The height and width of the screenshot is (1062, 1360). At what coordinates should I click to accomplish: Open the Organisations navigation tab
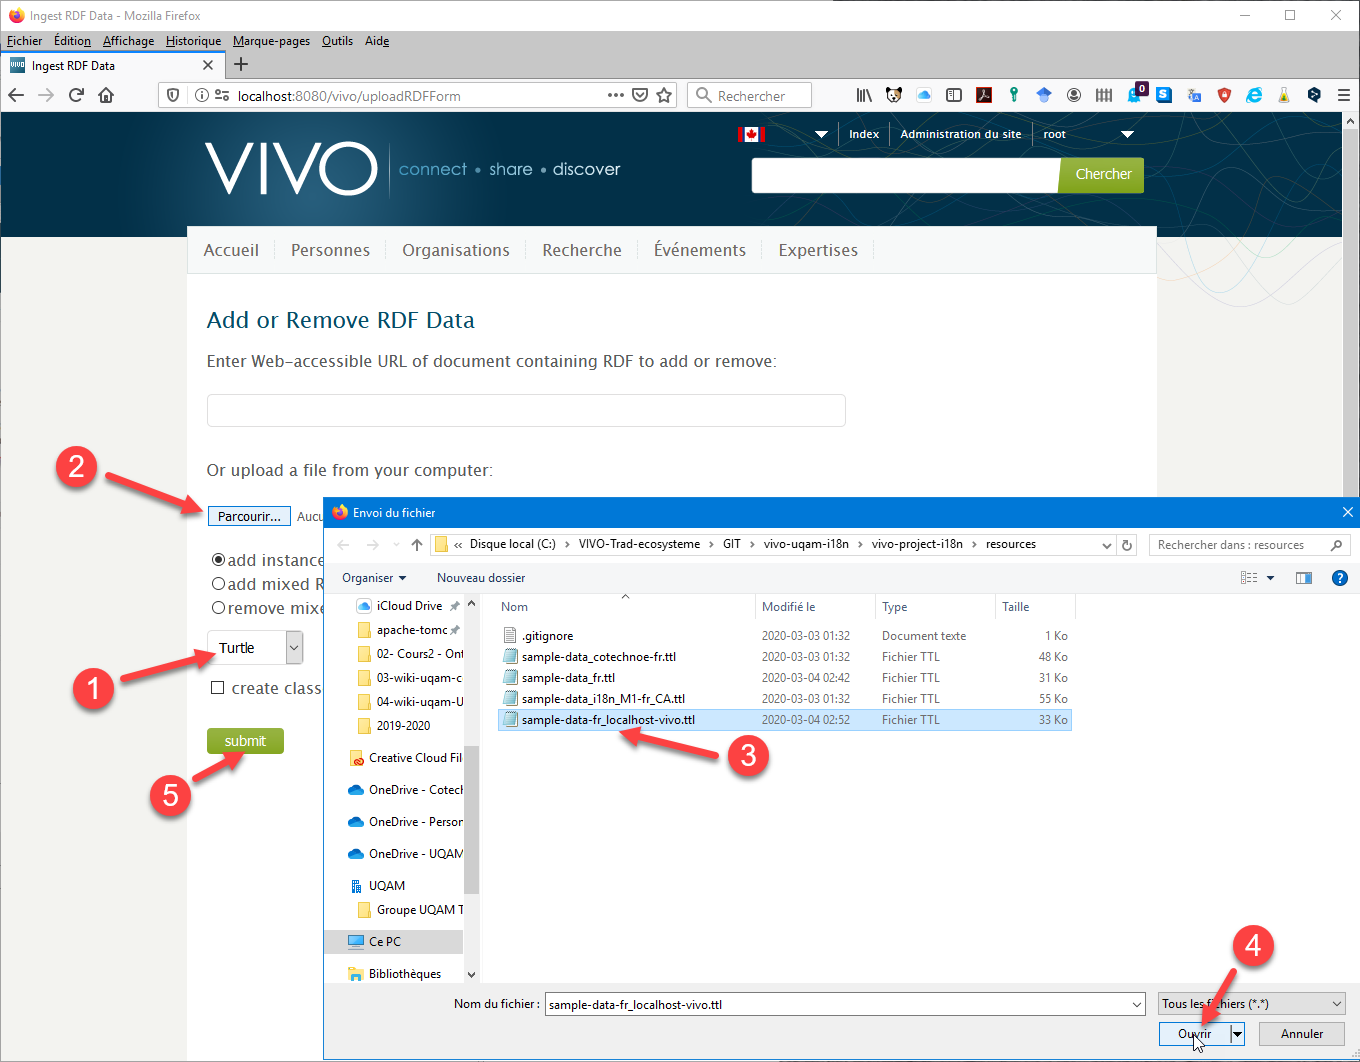[456, 250]
